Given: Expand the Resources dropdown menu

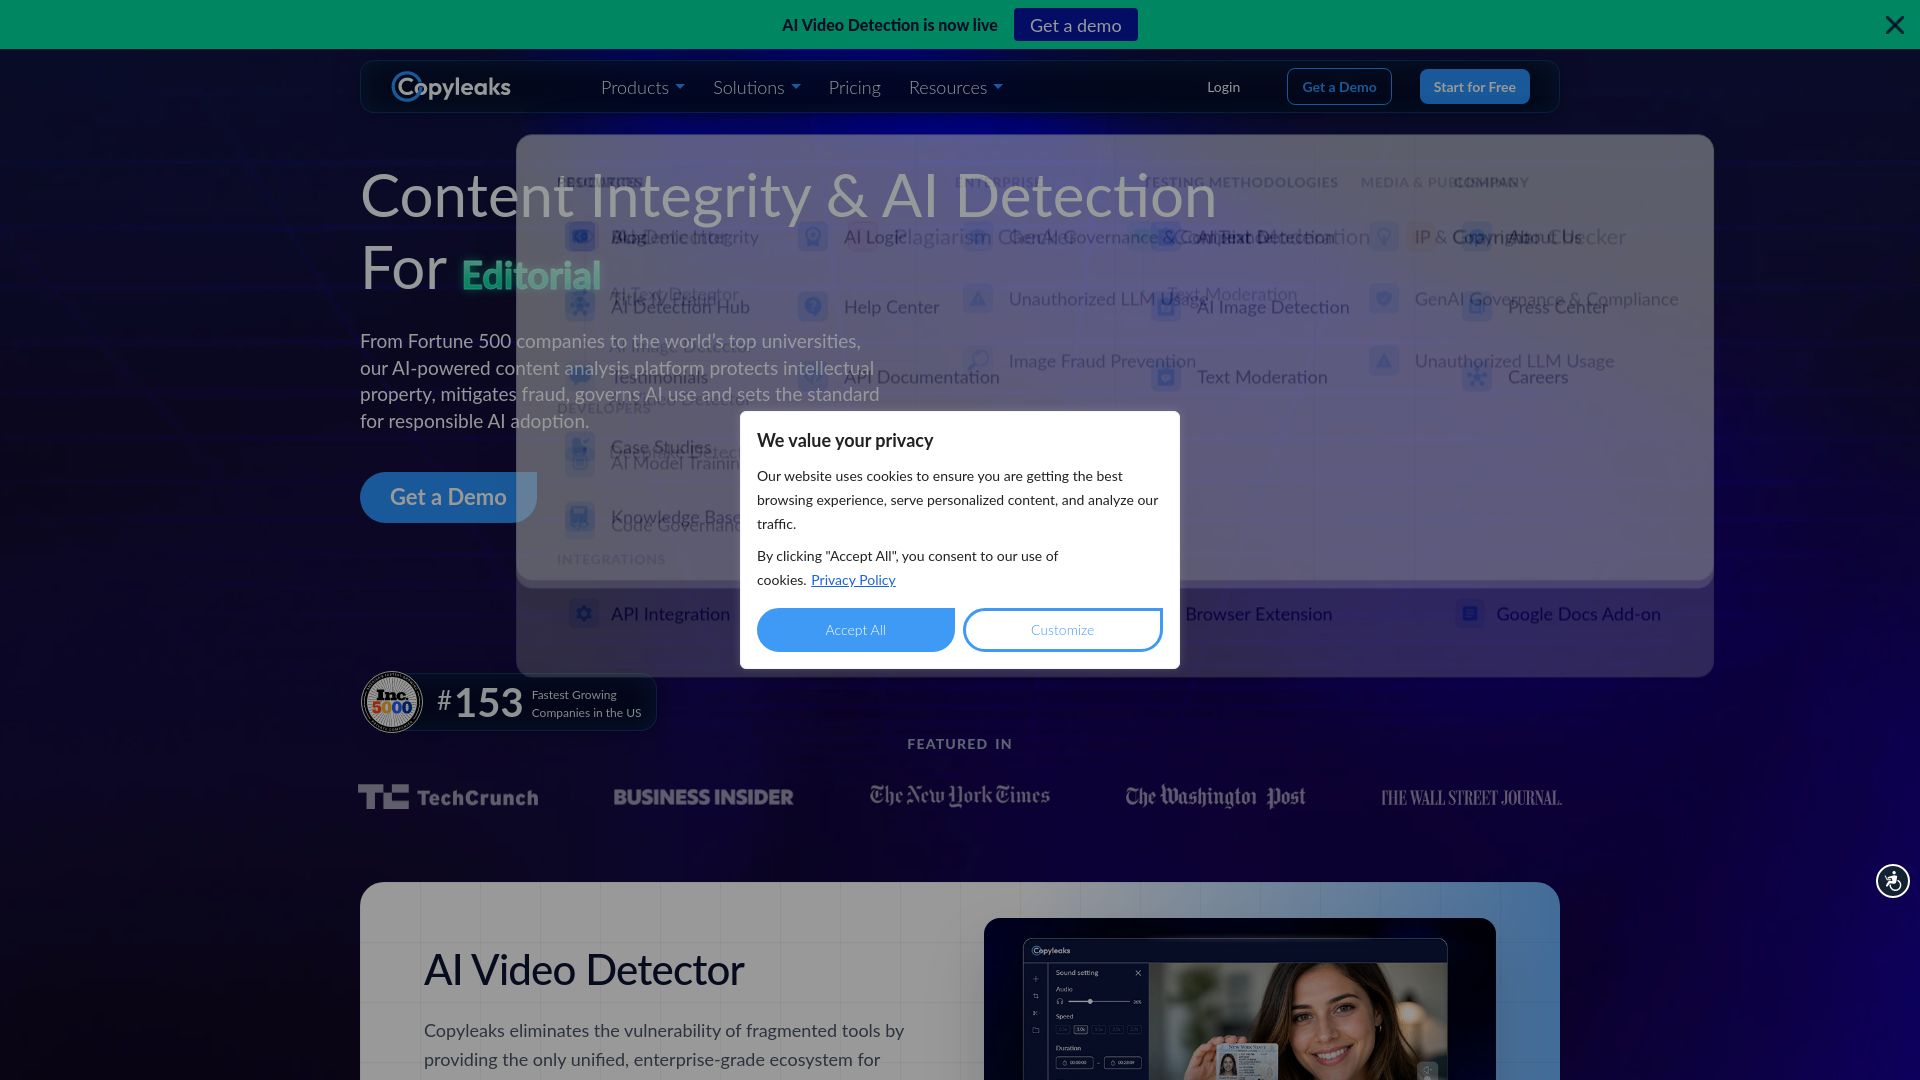Looking at the screenshot, I should [956, 87].
